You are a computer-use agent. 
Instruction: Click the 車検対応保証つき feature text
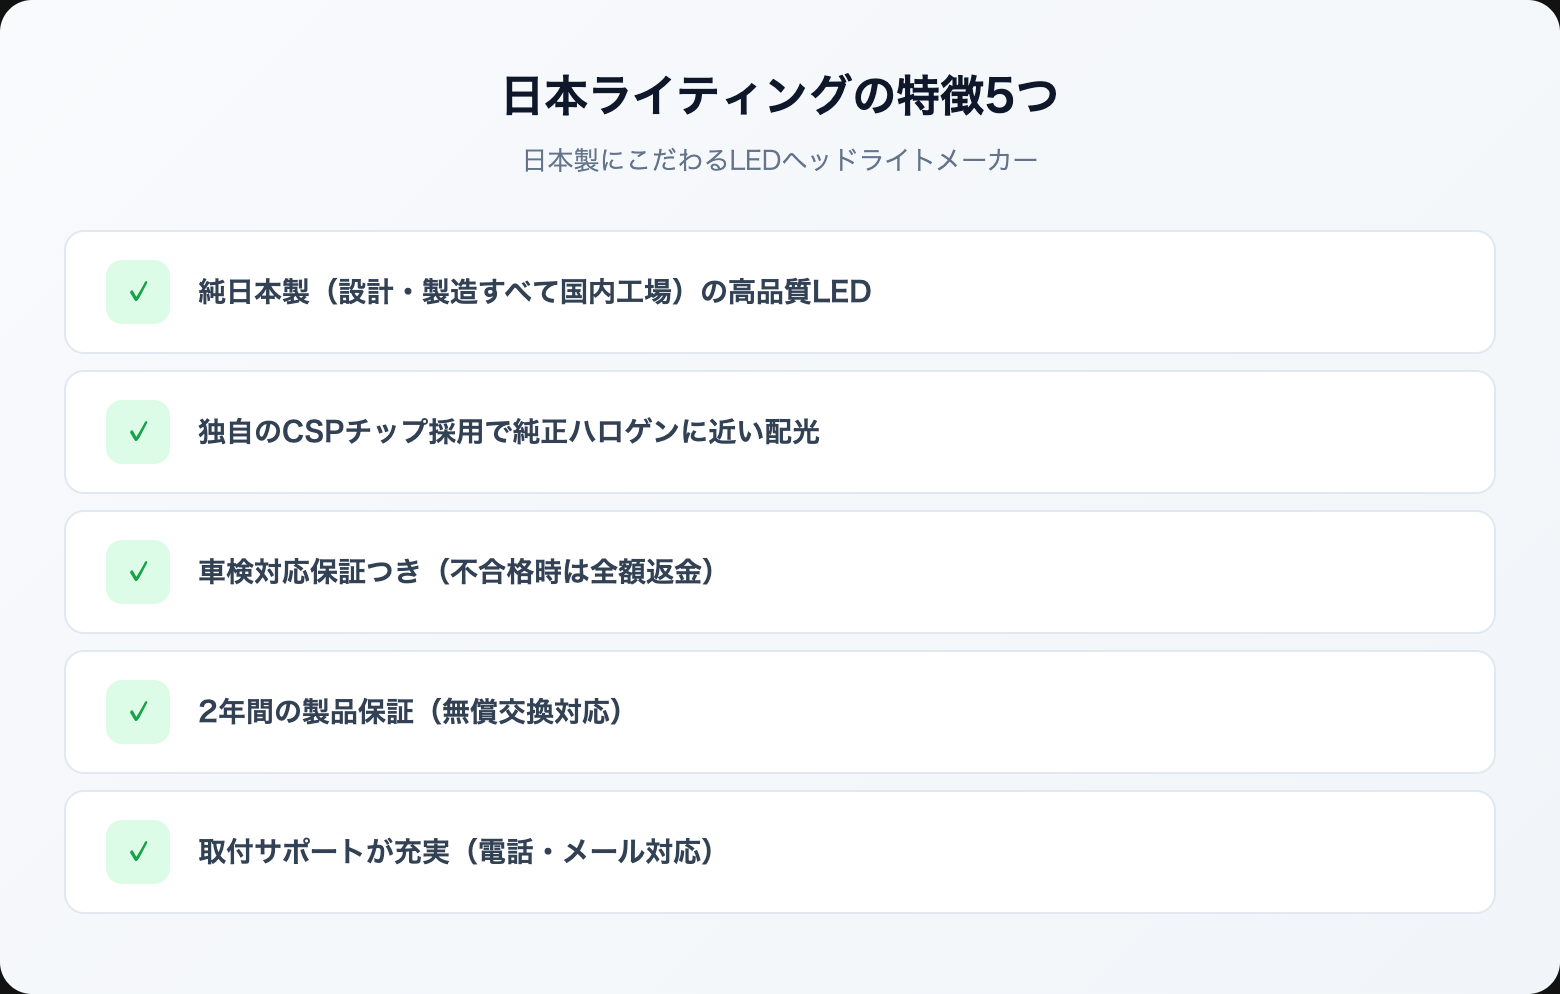point(310,572)
